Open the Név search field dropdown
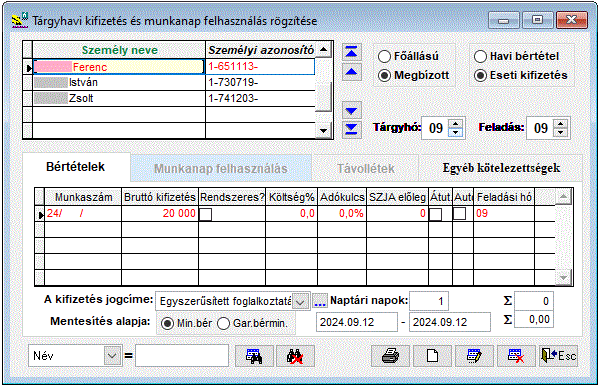This screenshot has width=599, height=386. pos(112,356)
